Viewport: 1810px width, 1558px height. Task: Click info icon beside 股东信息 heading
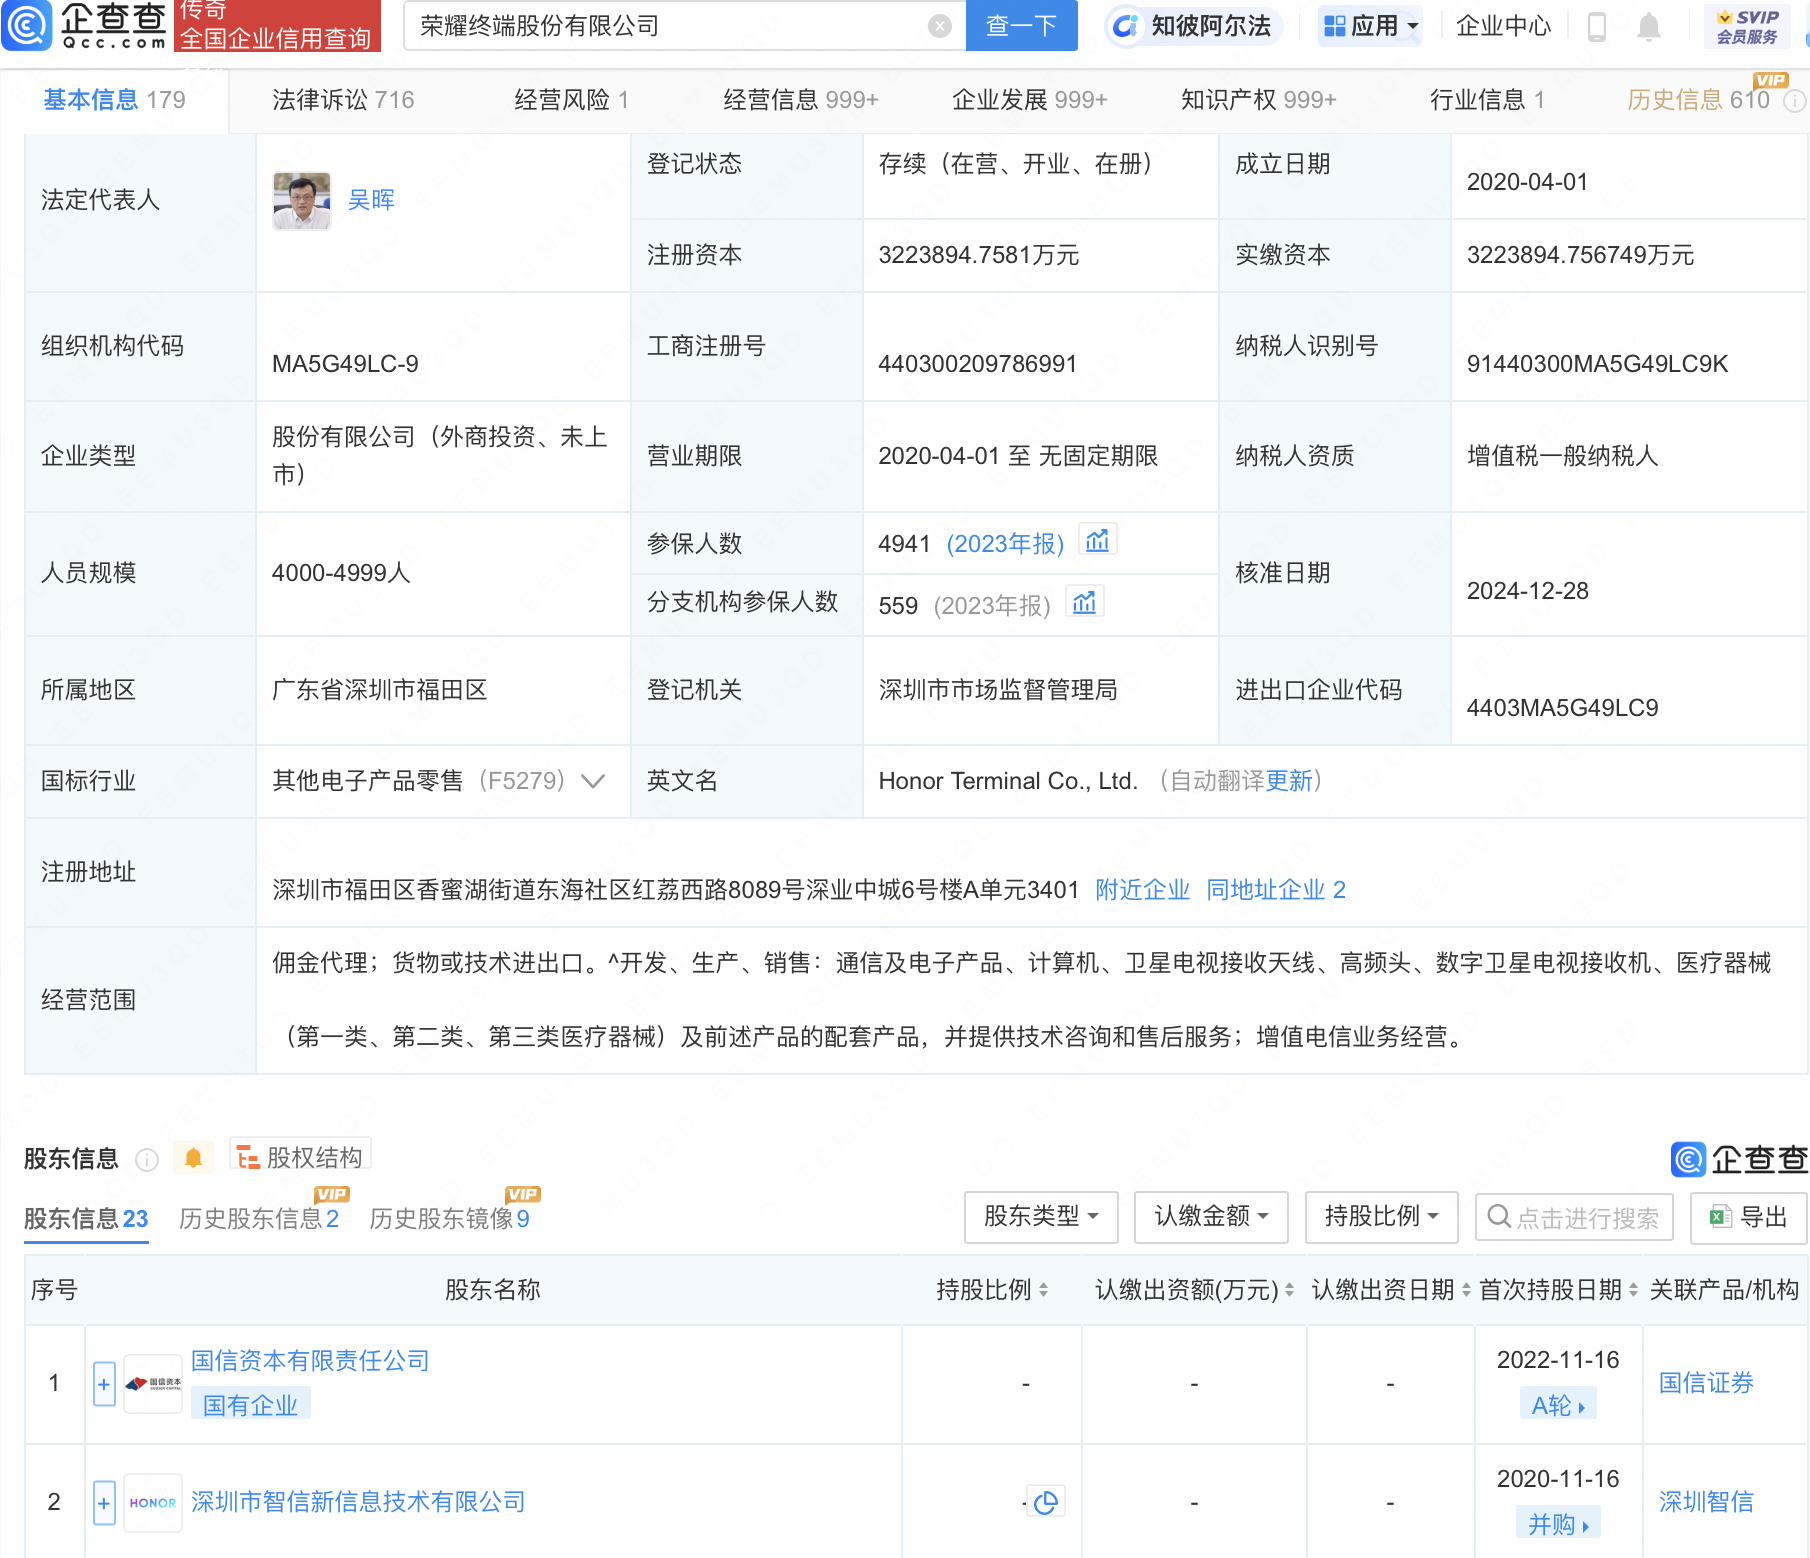pyautogui.click(x=147, y=1159)
